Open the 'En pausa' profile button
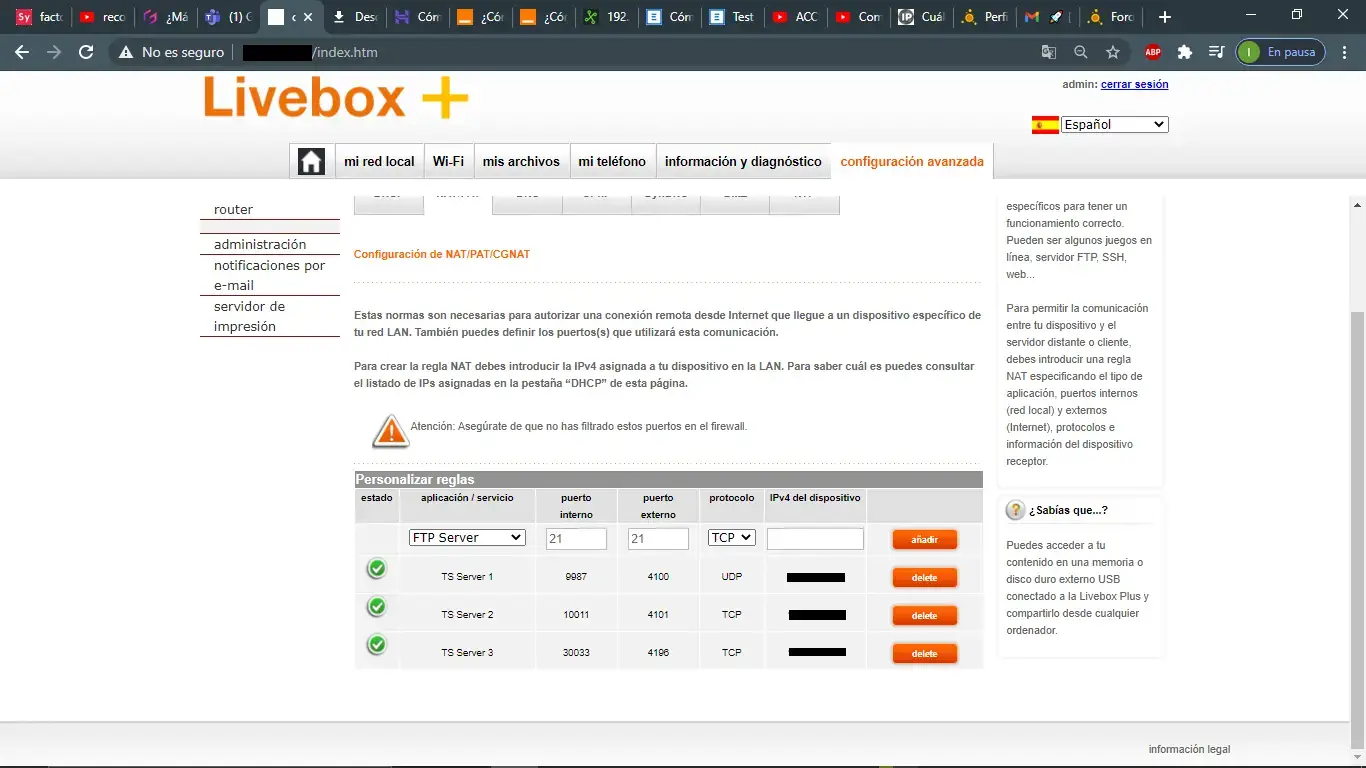 pyautogui.click(x=1280, y=52)
